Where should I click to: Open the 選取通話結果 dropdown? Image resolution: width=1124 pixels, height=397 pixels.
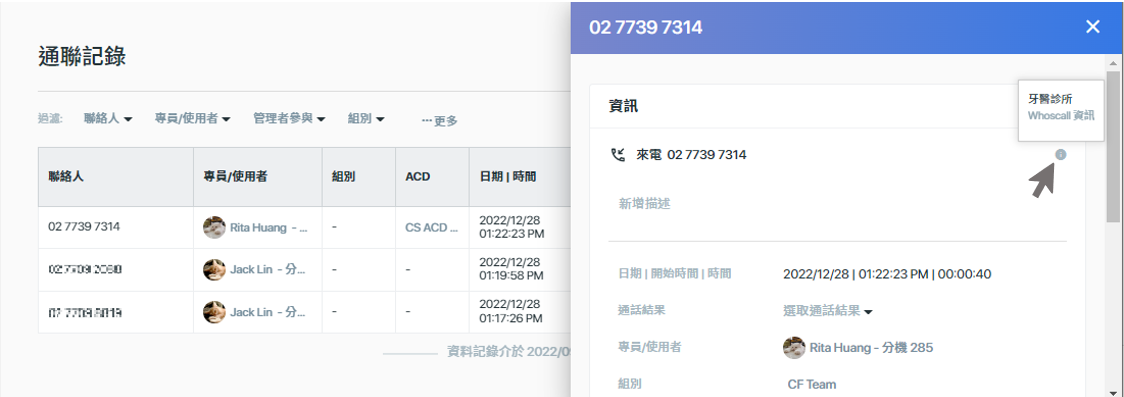[x=828, y=311]
